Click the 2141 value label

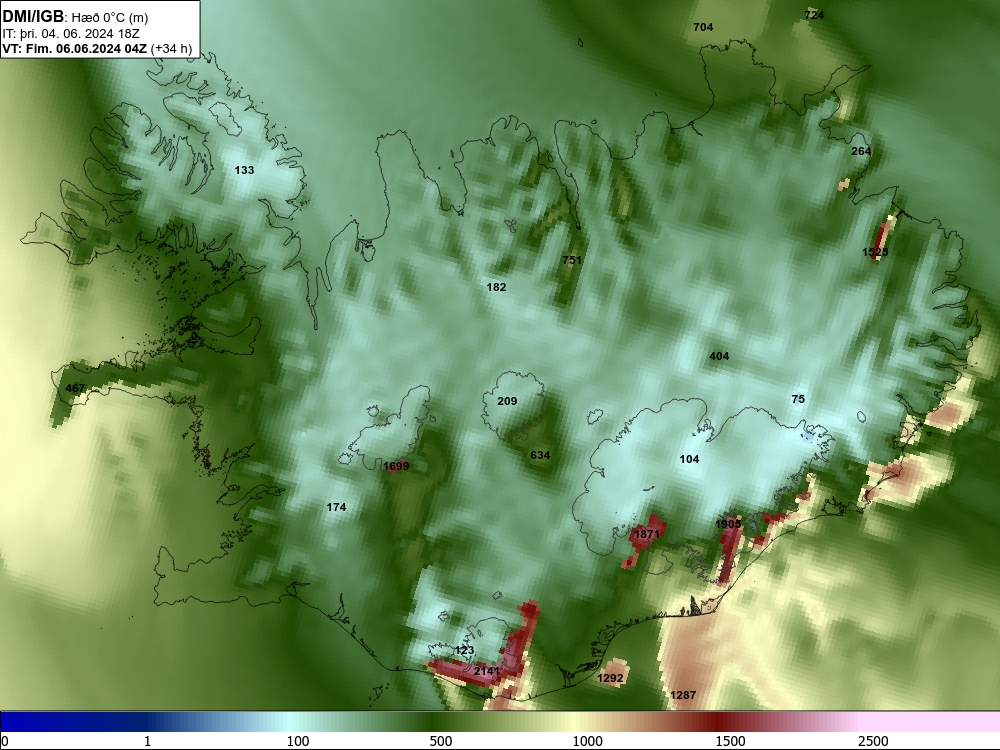coord(487,672)
